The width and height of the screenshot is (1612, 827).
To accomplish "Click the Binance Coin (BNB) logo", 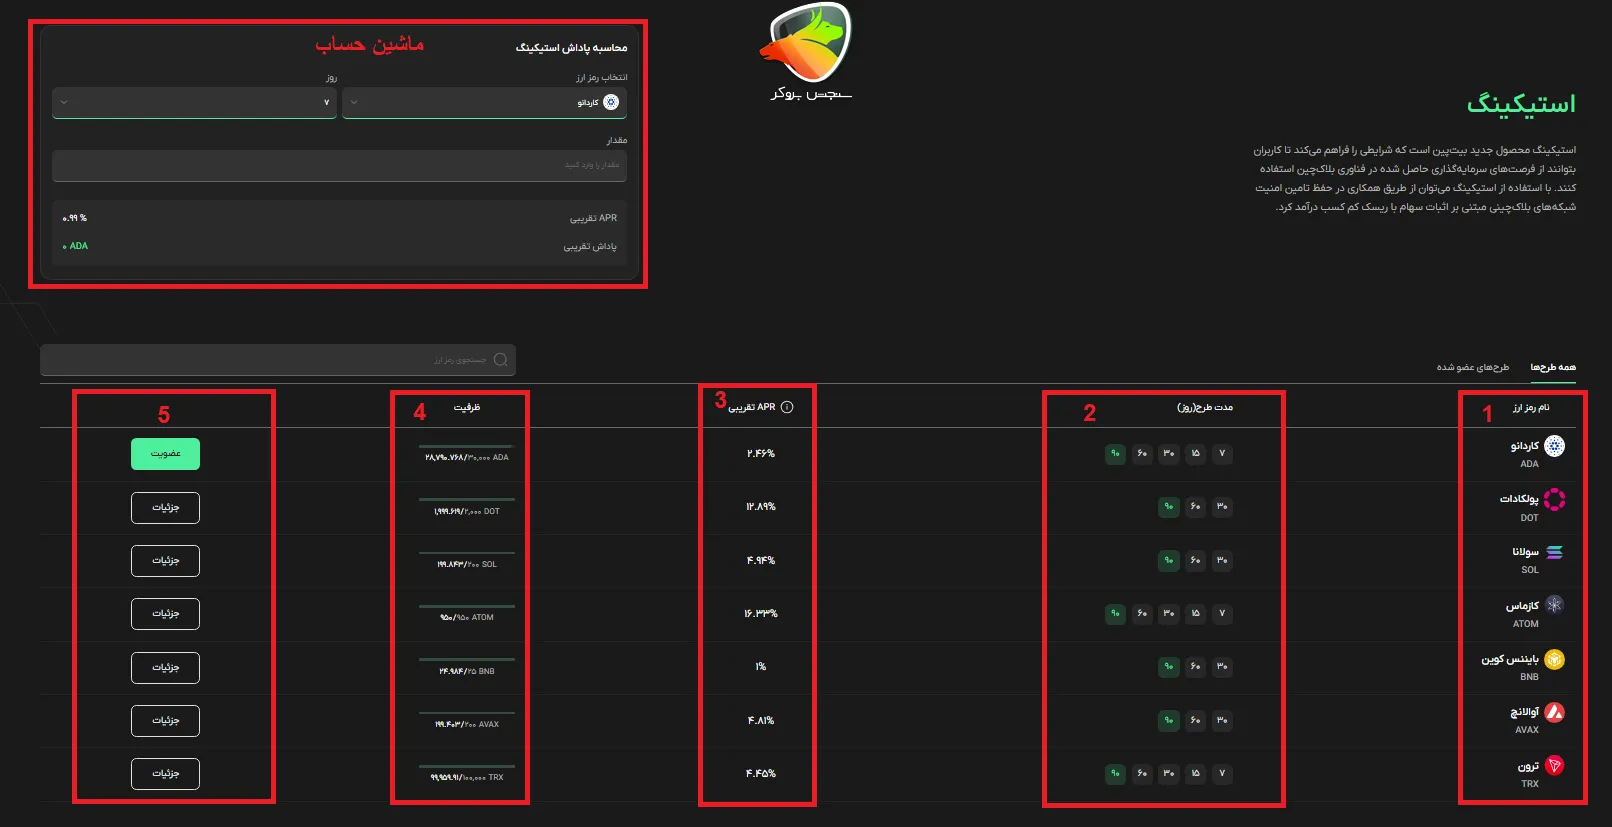I will pyautogui.click(x=1554, y=659).
